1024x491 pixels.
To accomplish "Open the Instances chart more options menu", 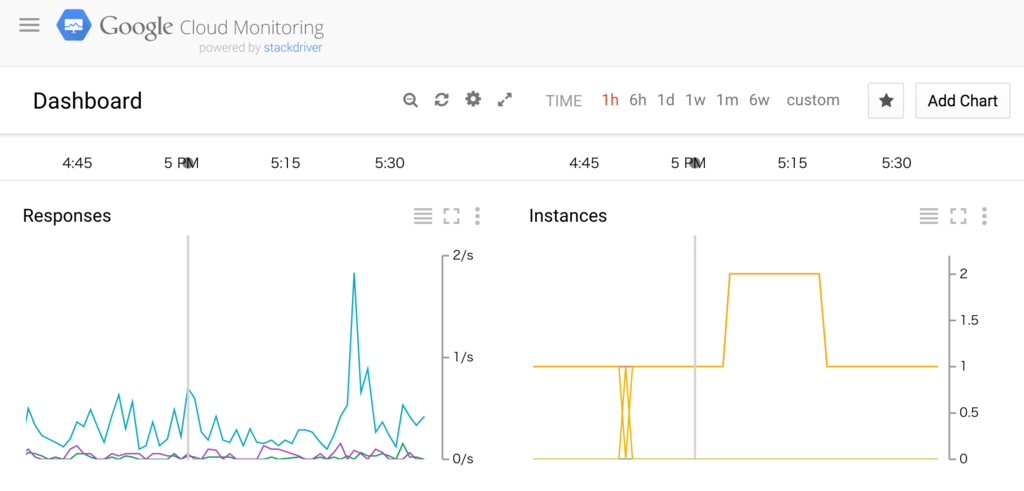I will click(984, 216).
